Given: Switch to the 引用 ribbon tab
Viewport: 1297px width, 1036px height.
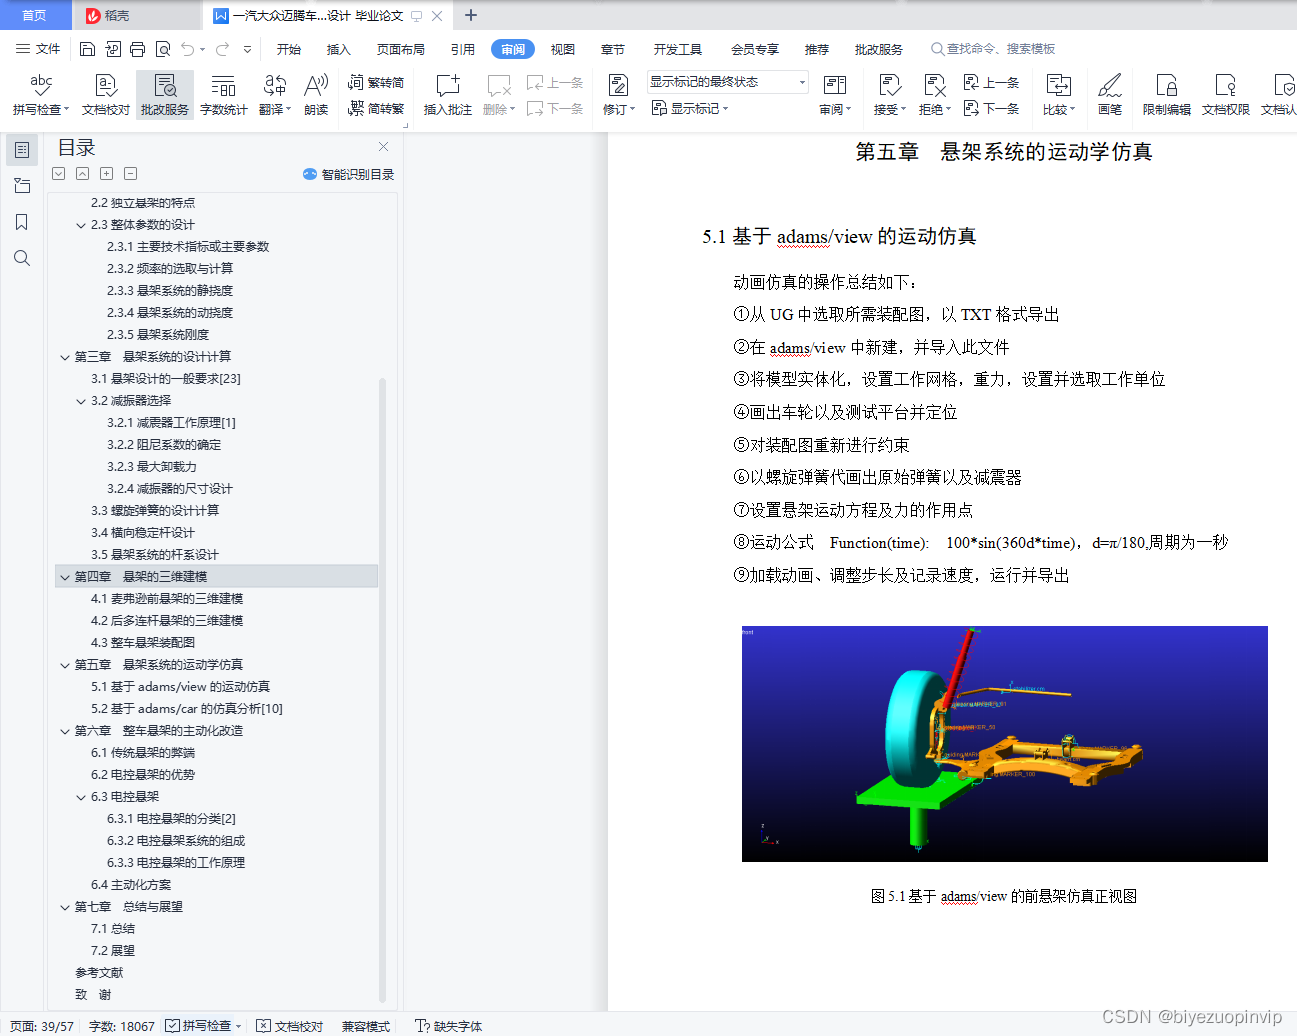Looking at the screenshot, I should 463,49.
